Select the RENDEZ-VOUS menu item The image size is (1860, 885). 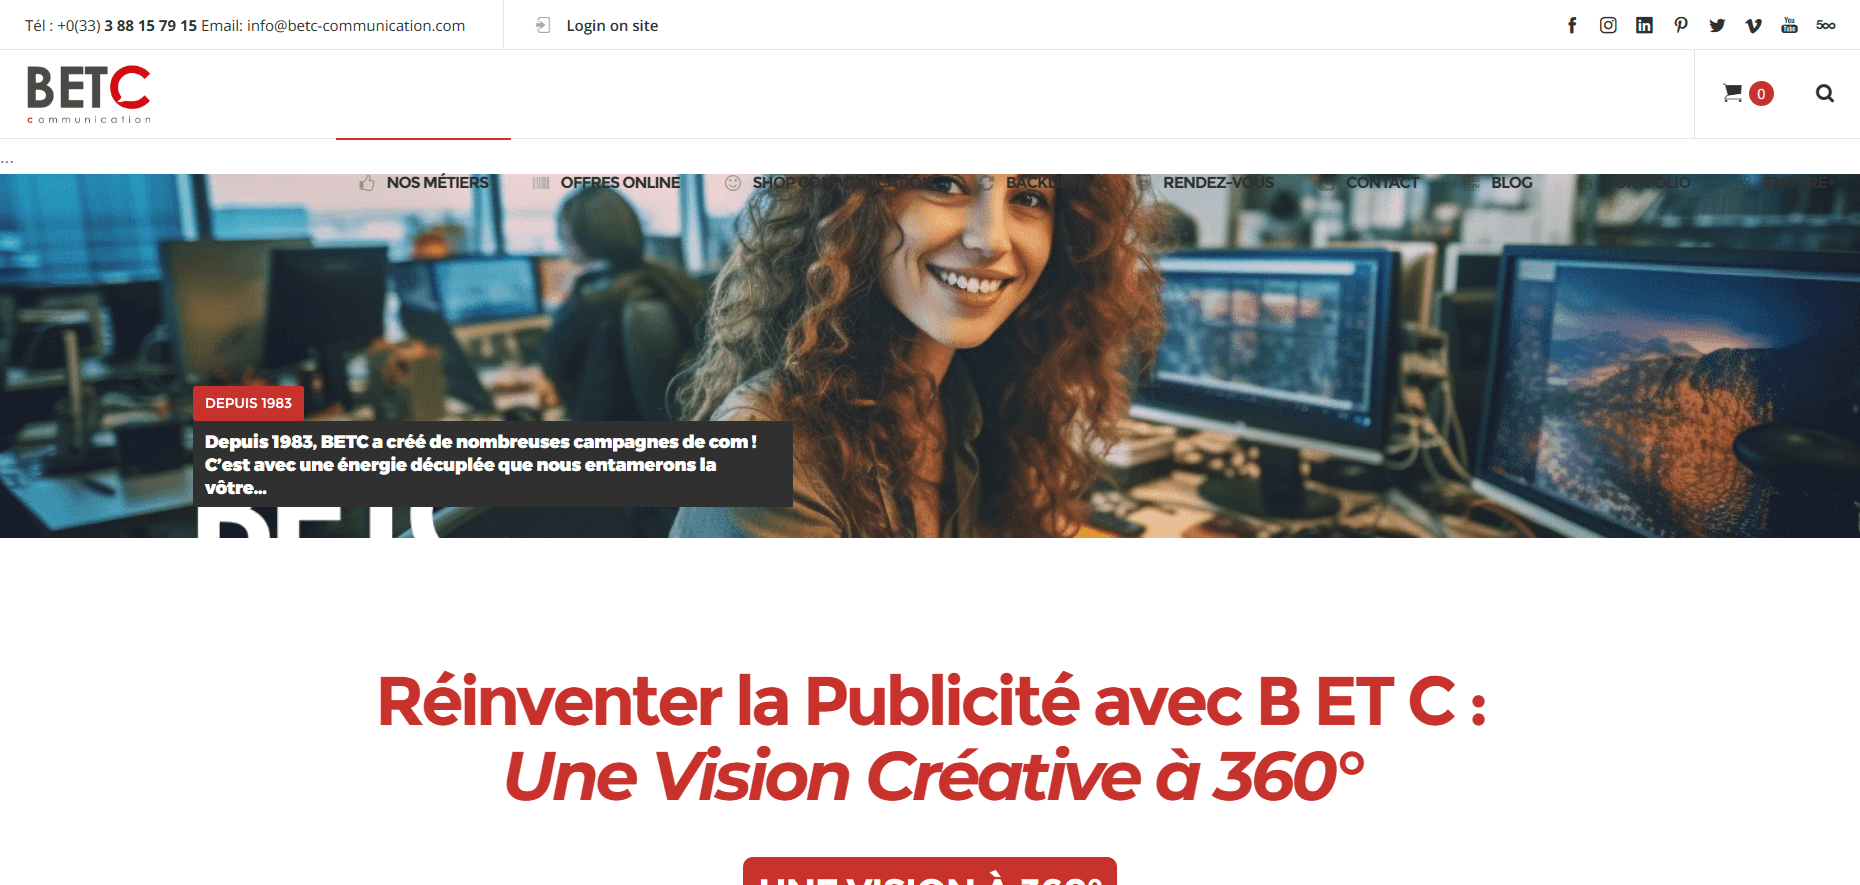point(1218,182)
